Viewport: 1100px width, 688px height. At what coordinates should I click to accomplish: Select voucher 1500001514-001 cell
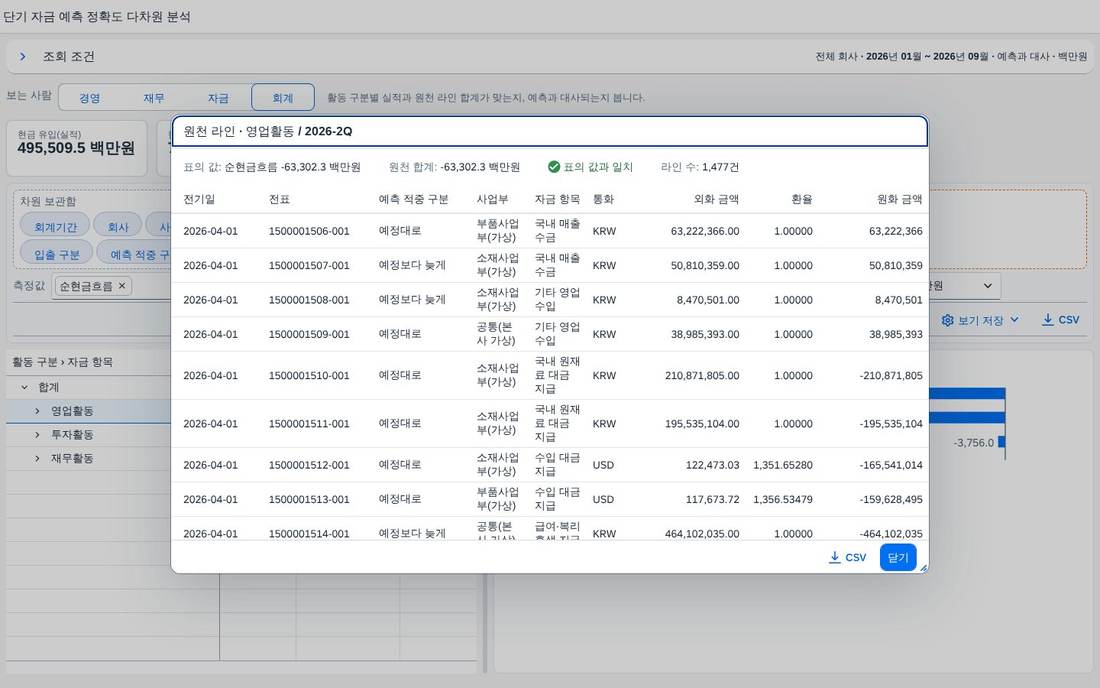[x=309, y=534]
